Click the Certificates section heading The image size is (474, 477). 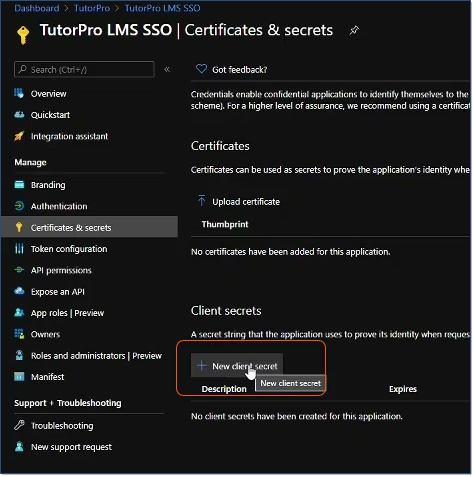(220, 146)
